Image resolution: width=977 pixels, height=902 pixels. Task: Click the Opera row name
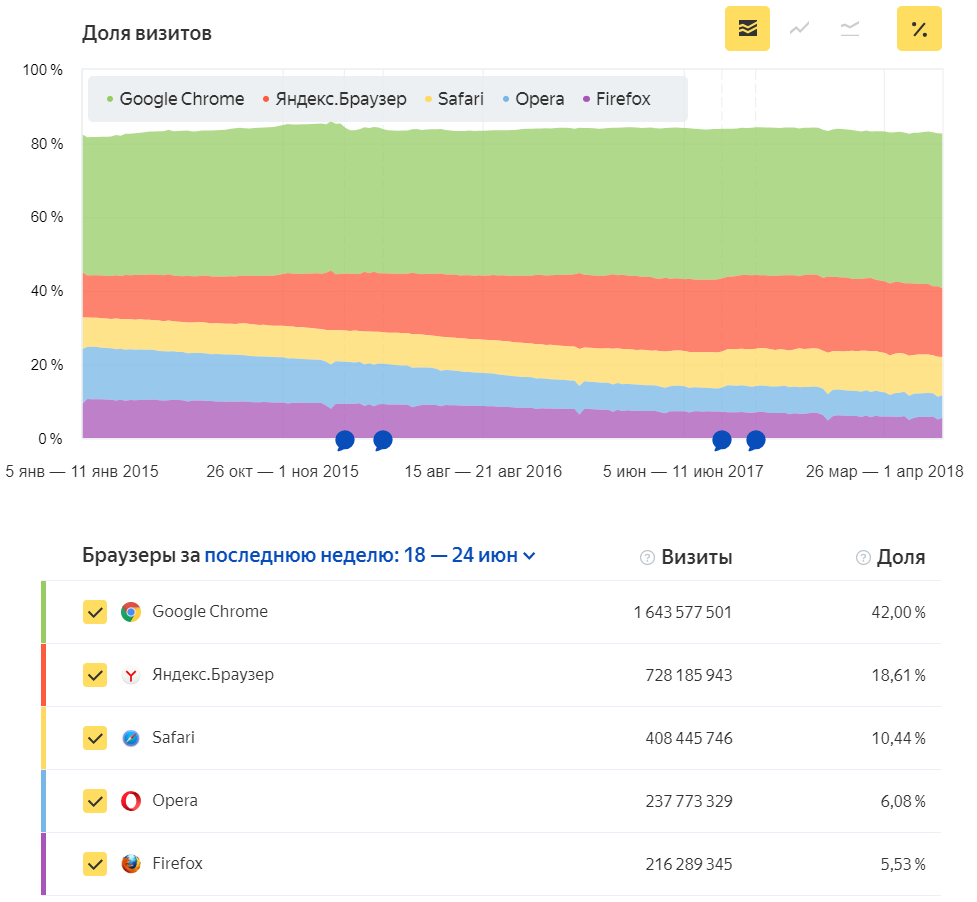175,801
